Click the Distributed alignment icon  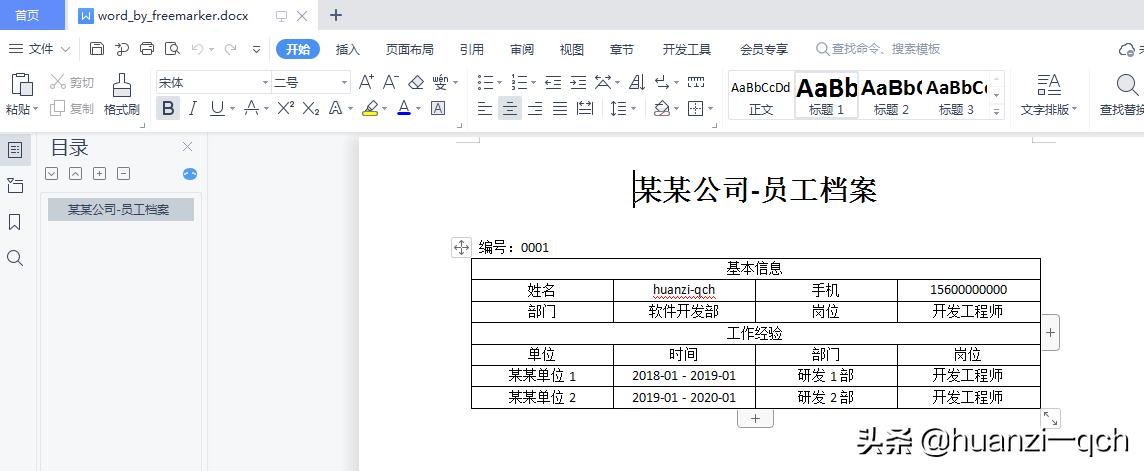584,109
